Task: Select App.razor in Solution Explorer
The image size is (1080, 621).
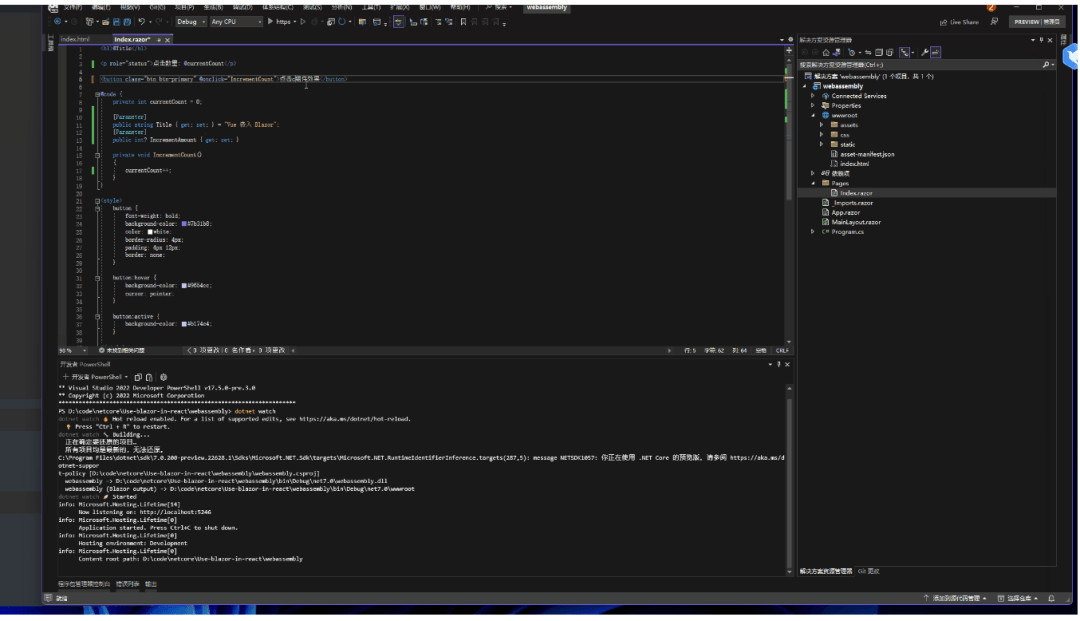Action: 845,212
